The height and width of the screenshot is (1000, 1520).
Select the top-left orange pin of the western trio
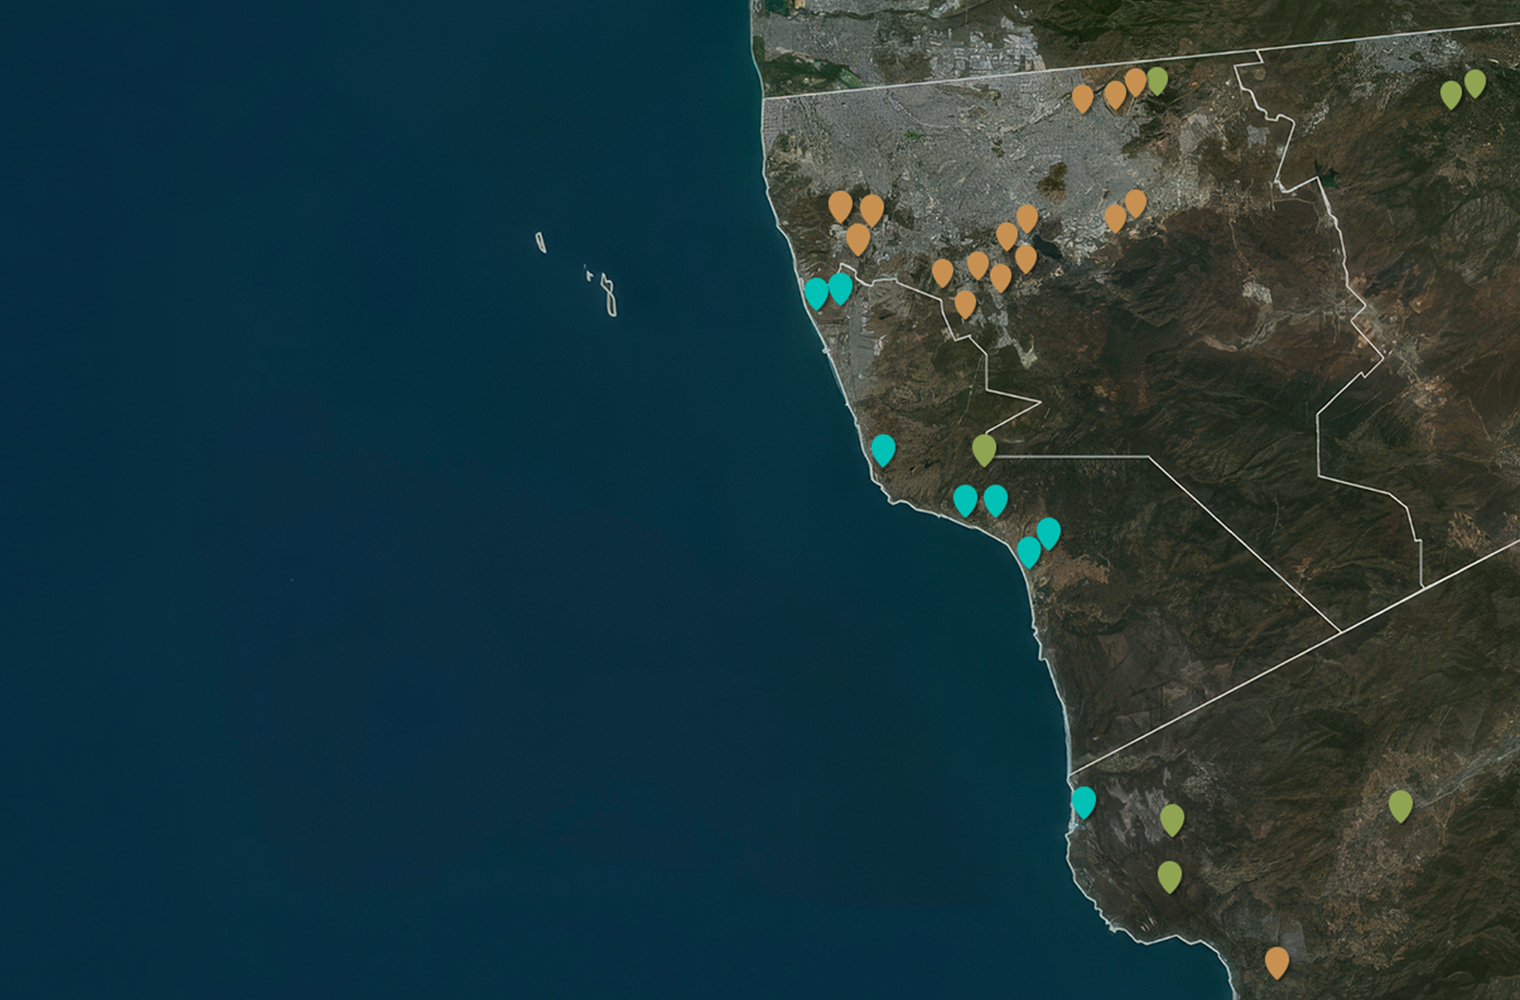coord(840,207)
